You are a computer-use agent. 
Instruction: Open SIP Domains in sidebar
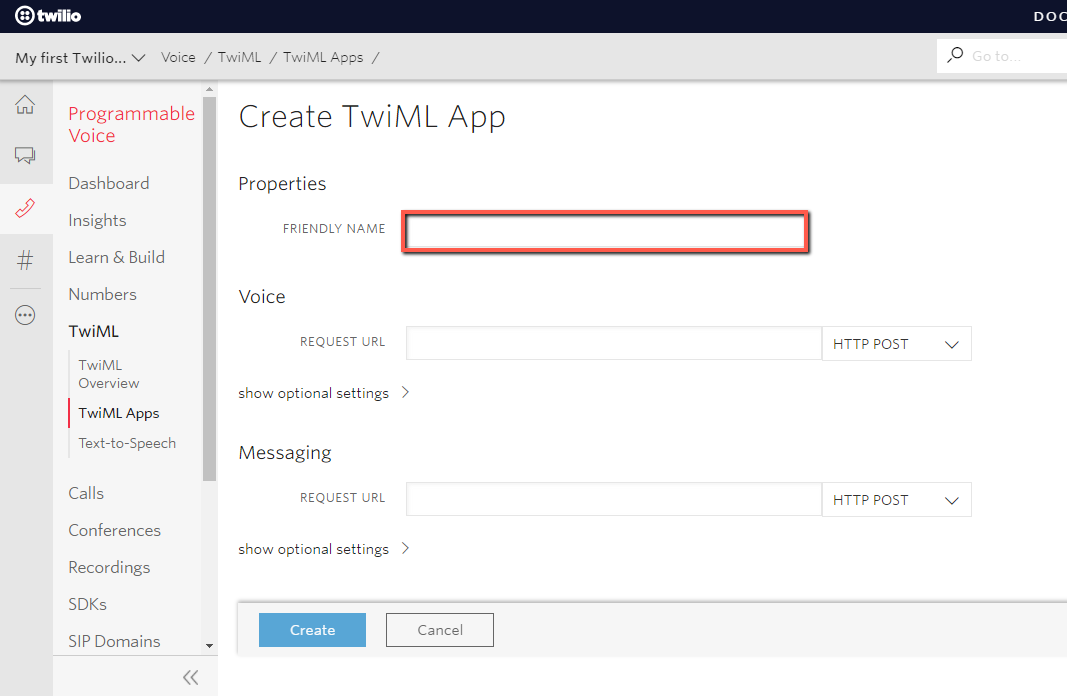click(x=114, y=641)
